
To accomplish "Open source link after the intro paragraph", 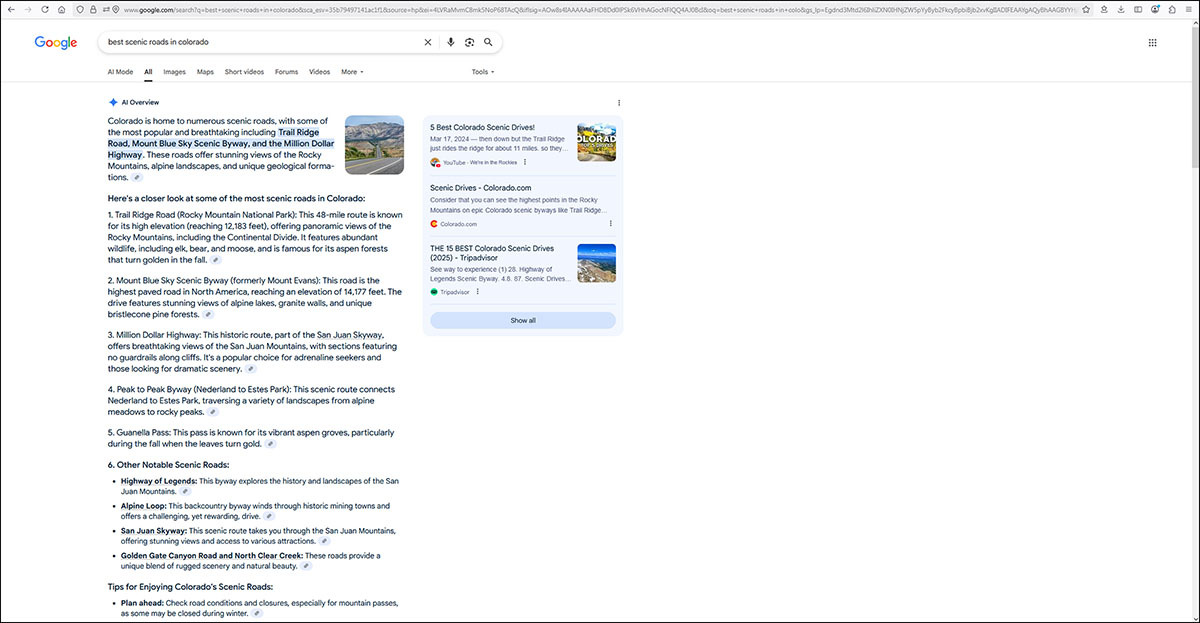I will (x=137, y=178).
